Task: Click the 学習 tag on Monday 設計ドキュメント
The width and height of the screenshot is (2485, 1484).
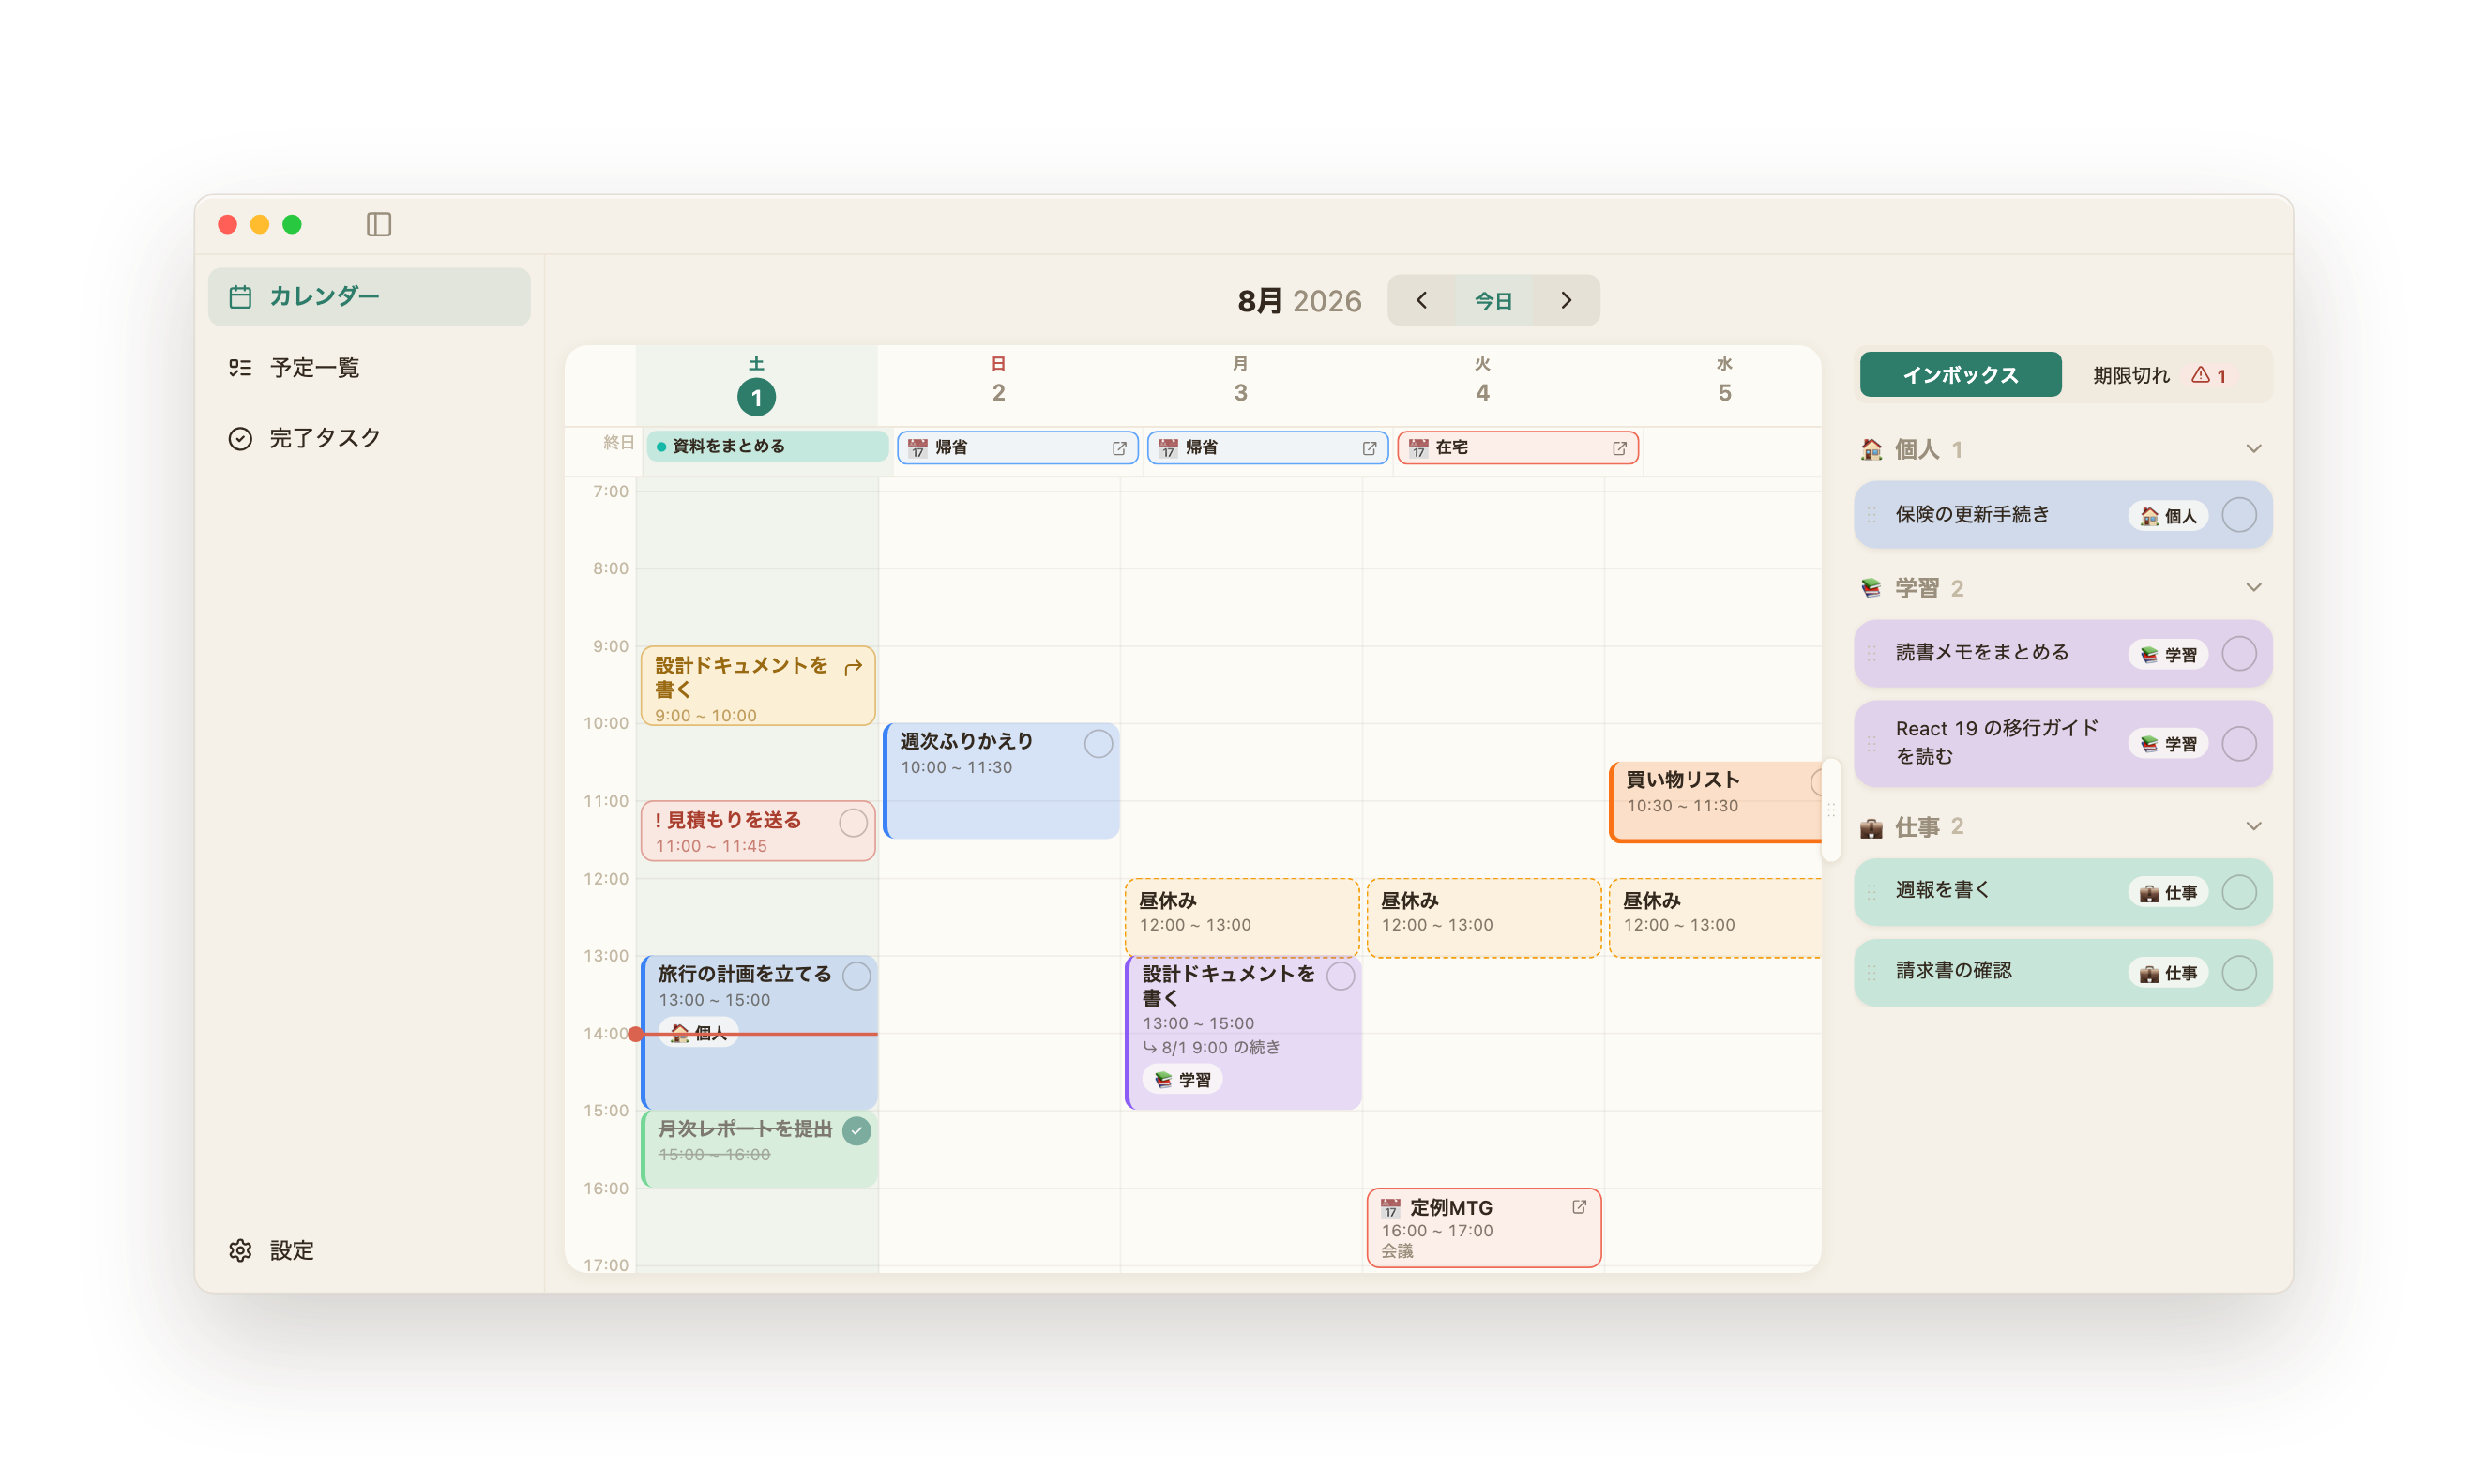Action: (x=1182, y=1080)
